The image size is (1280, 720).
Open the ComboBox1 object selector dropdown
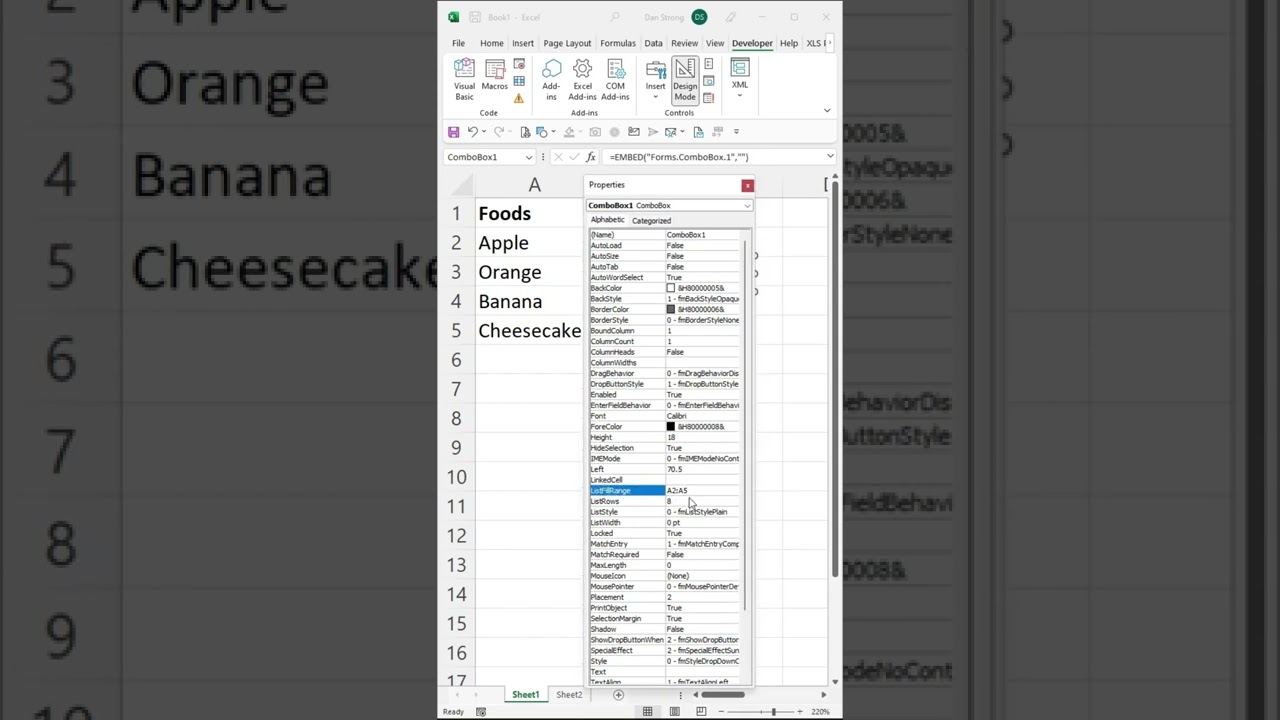pos(746,205)
